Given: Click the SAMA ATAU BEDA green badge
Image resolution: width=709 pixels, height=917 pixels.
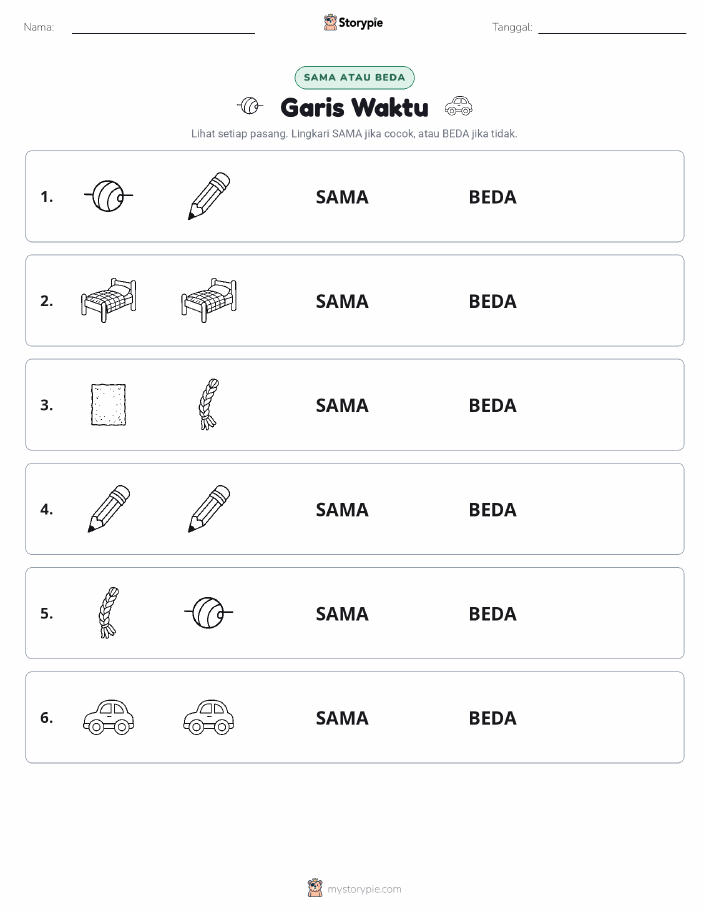Looking at the screenshot, I should (354, 77).
